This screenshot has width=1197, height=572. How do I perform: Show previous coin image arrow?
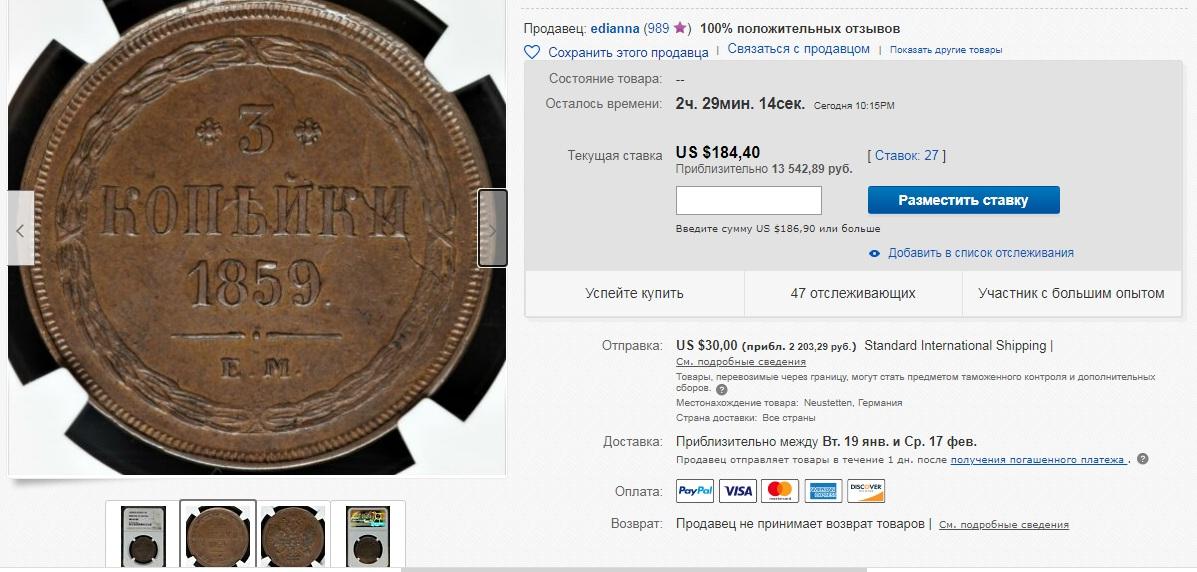[21, 228]
